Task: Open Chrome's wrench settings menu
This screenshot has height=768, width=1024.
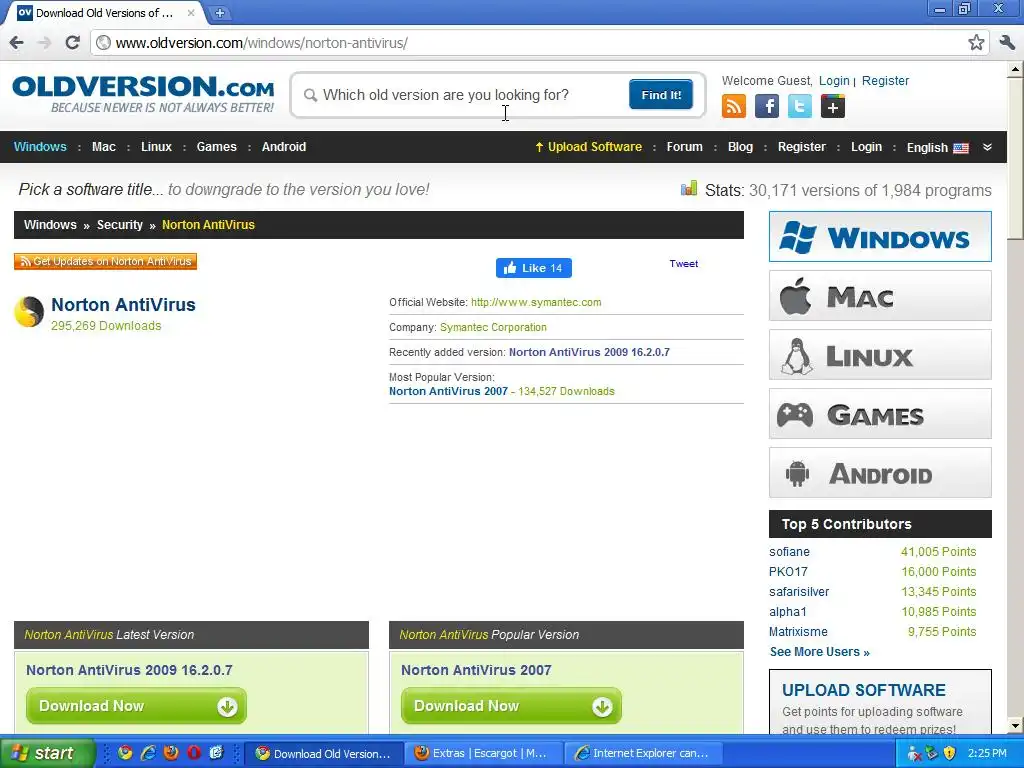Action: tap(1007, 43)
